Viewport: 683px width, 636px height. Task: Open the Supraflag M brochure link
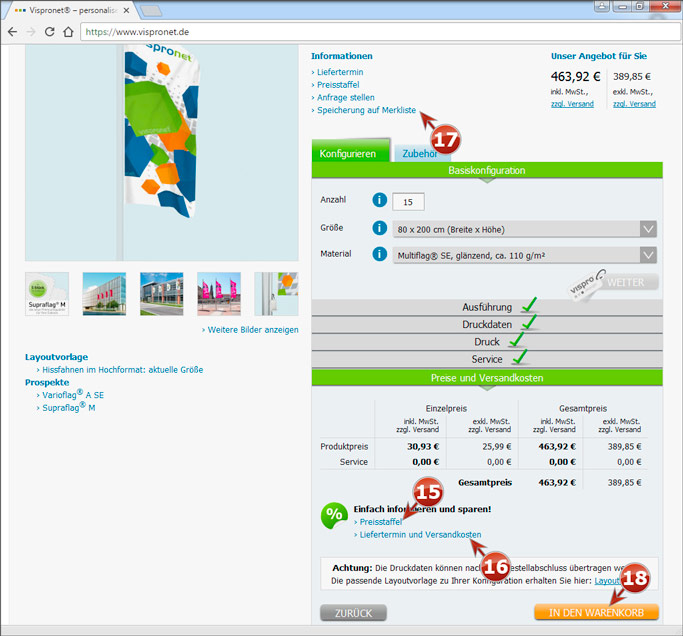pyautogui.click(x=68, y=407)
